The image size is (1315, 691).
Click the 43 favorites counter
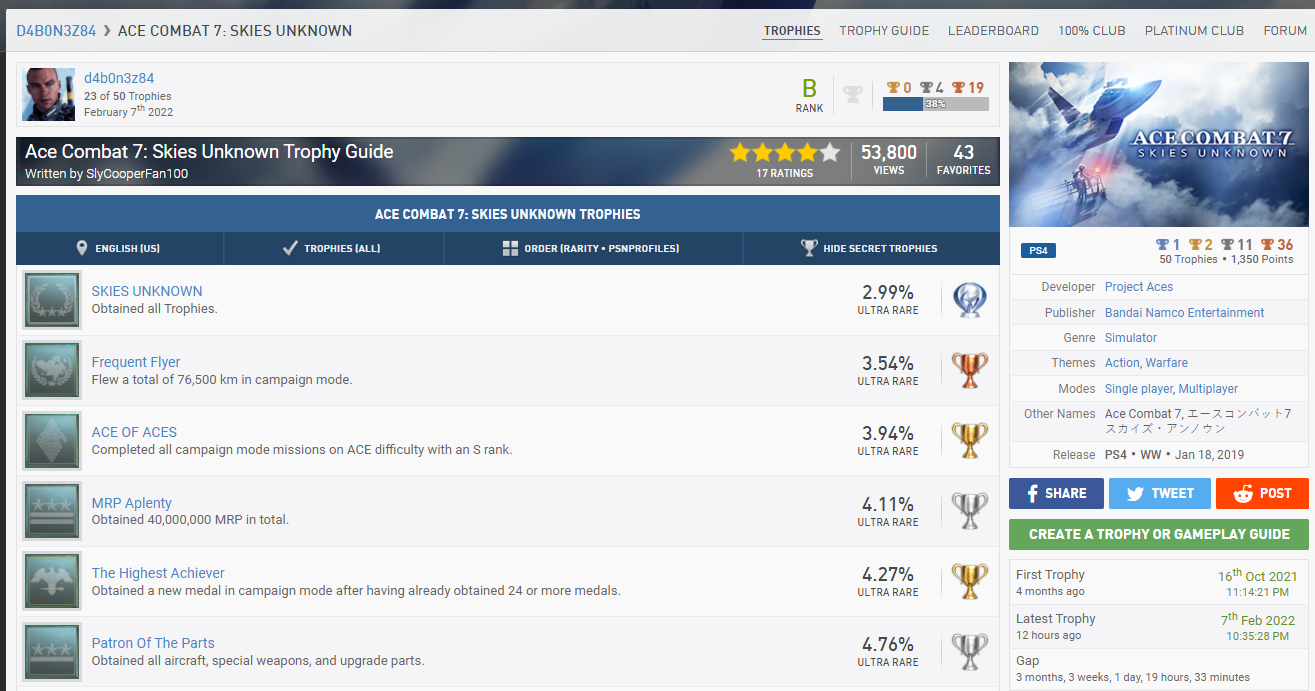(964, 159)
